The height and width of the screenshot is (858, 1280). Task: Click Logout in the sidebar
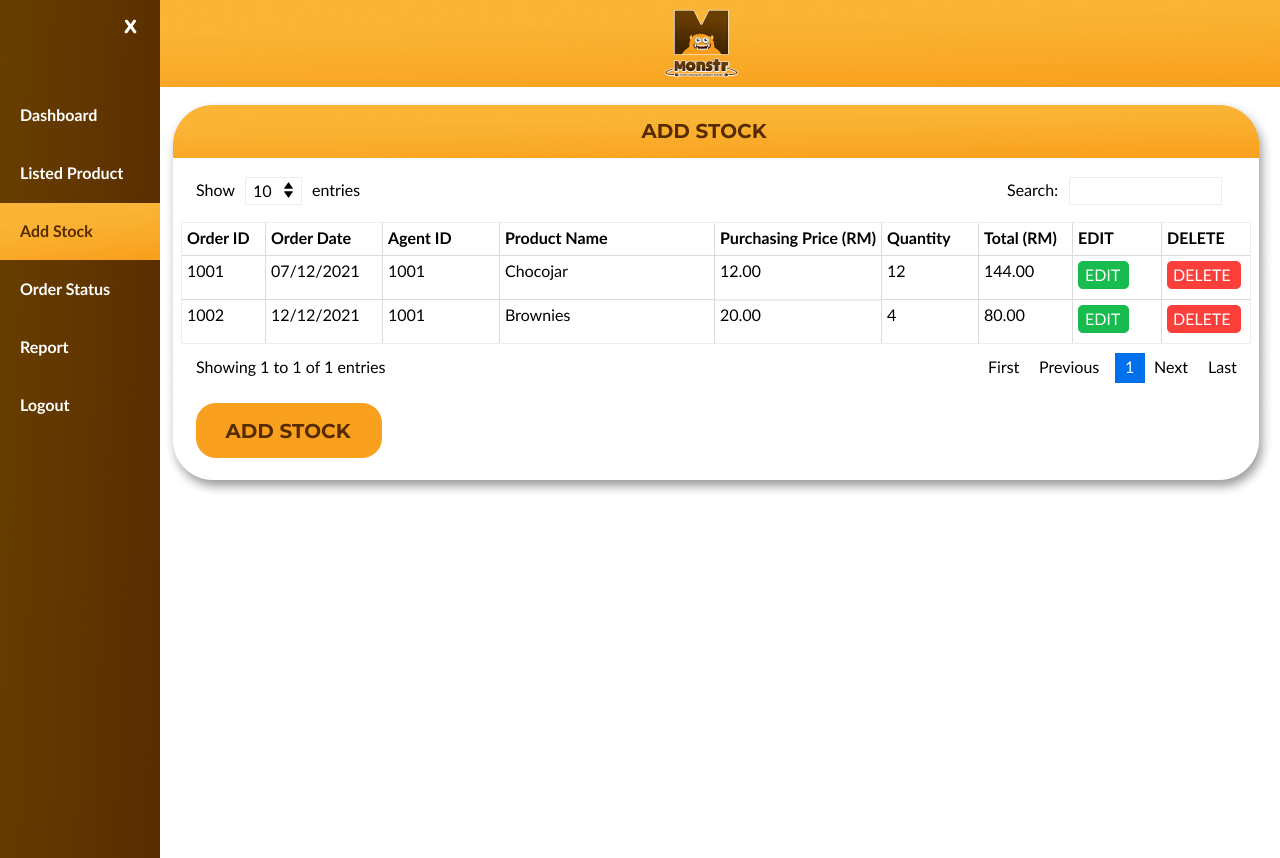point(45,405)
